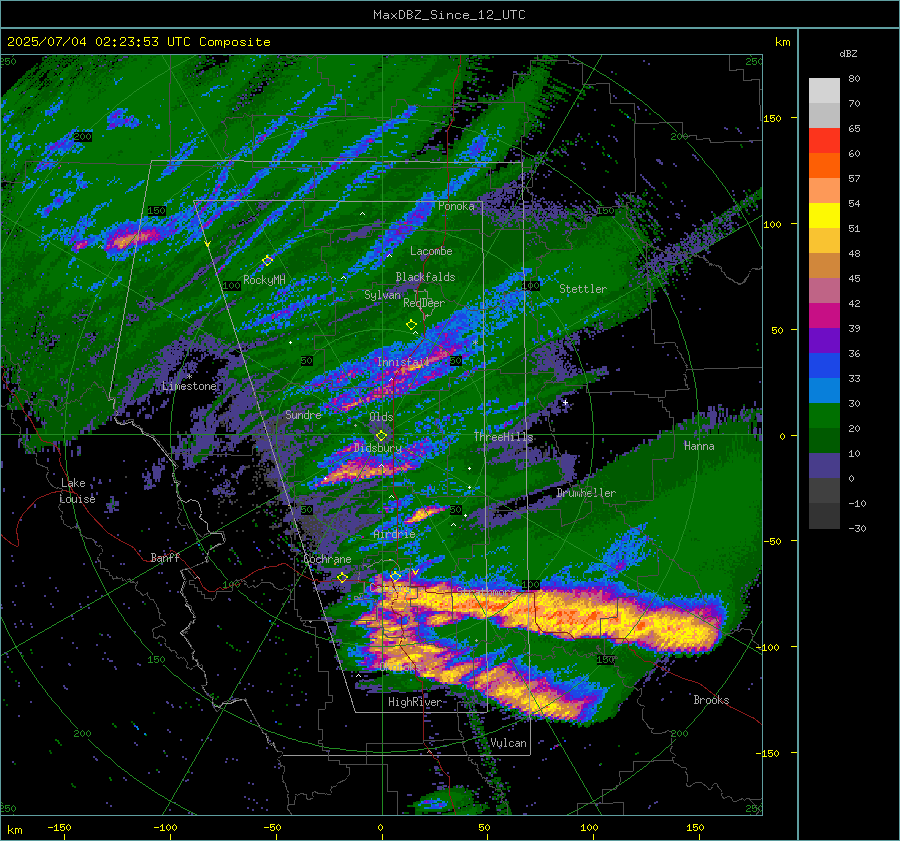This screenshot has width=900, height=841.
Task: Select the bright yellow swatch between 54 and 51
Action: (x=824, y=216)
